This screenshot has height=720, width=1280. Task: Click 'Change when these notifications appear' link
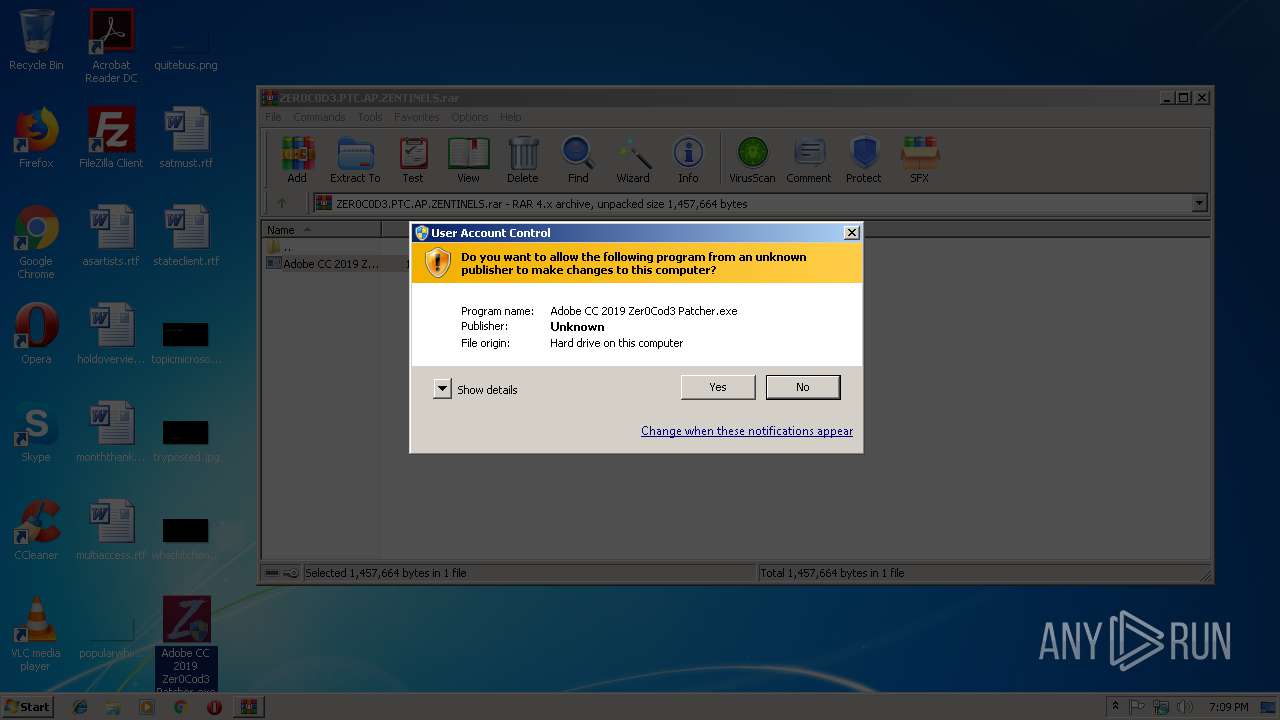747,431
